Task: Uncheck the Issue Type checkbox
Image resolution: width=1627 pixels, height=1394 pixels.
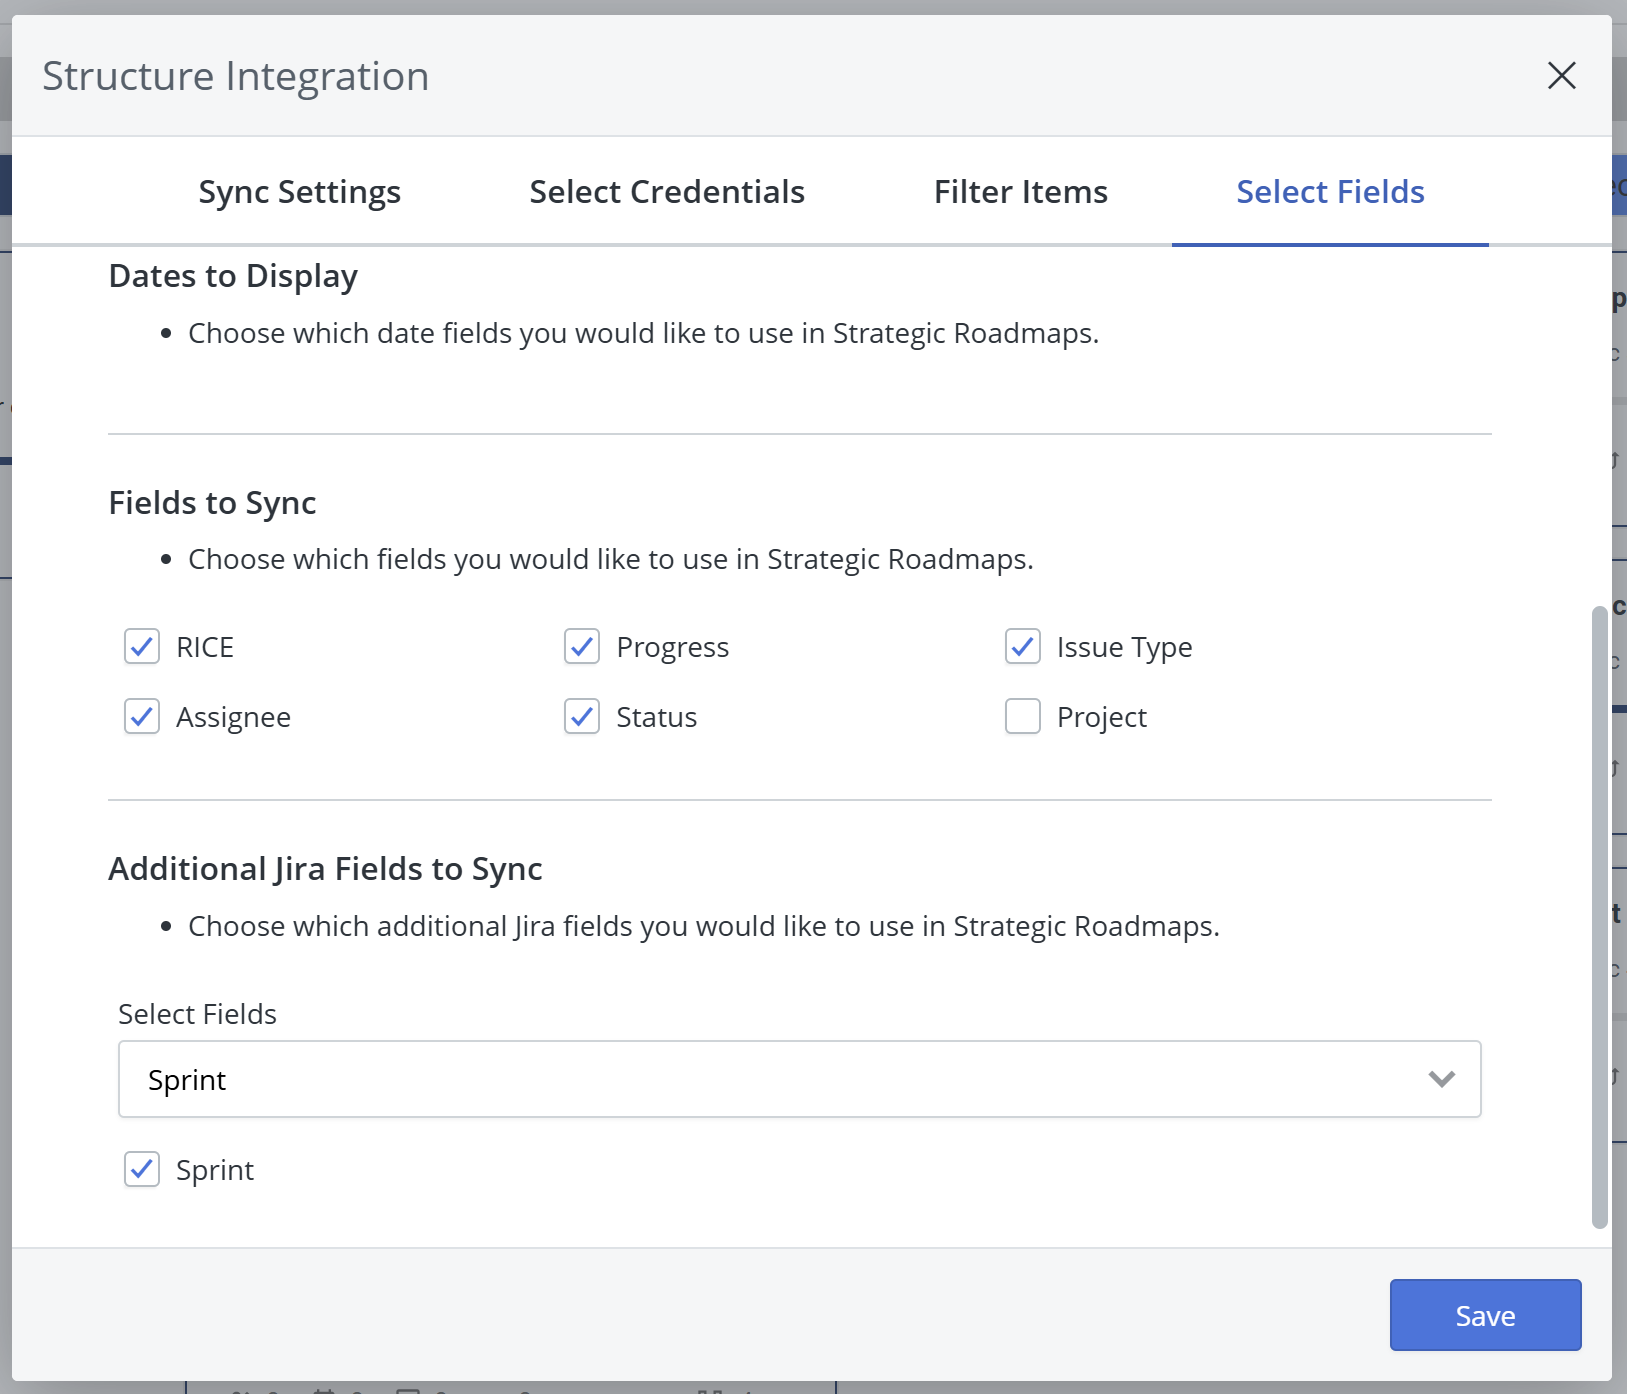Action: coord(1022,647)
